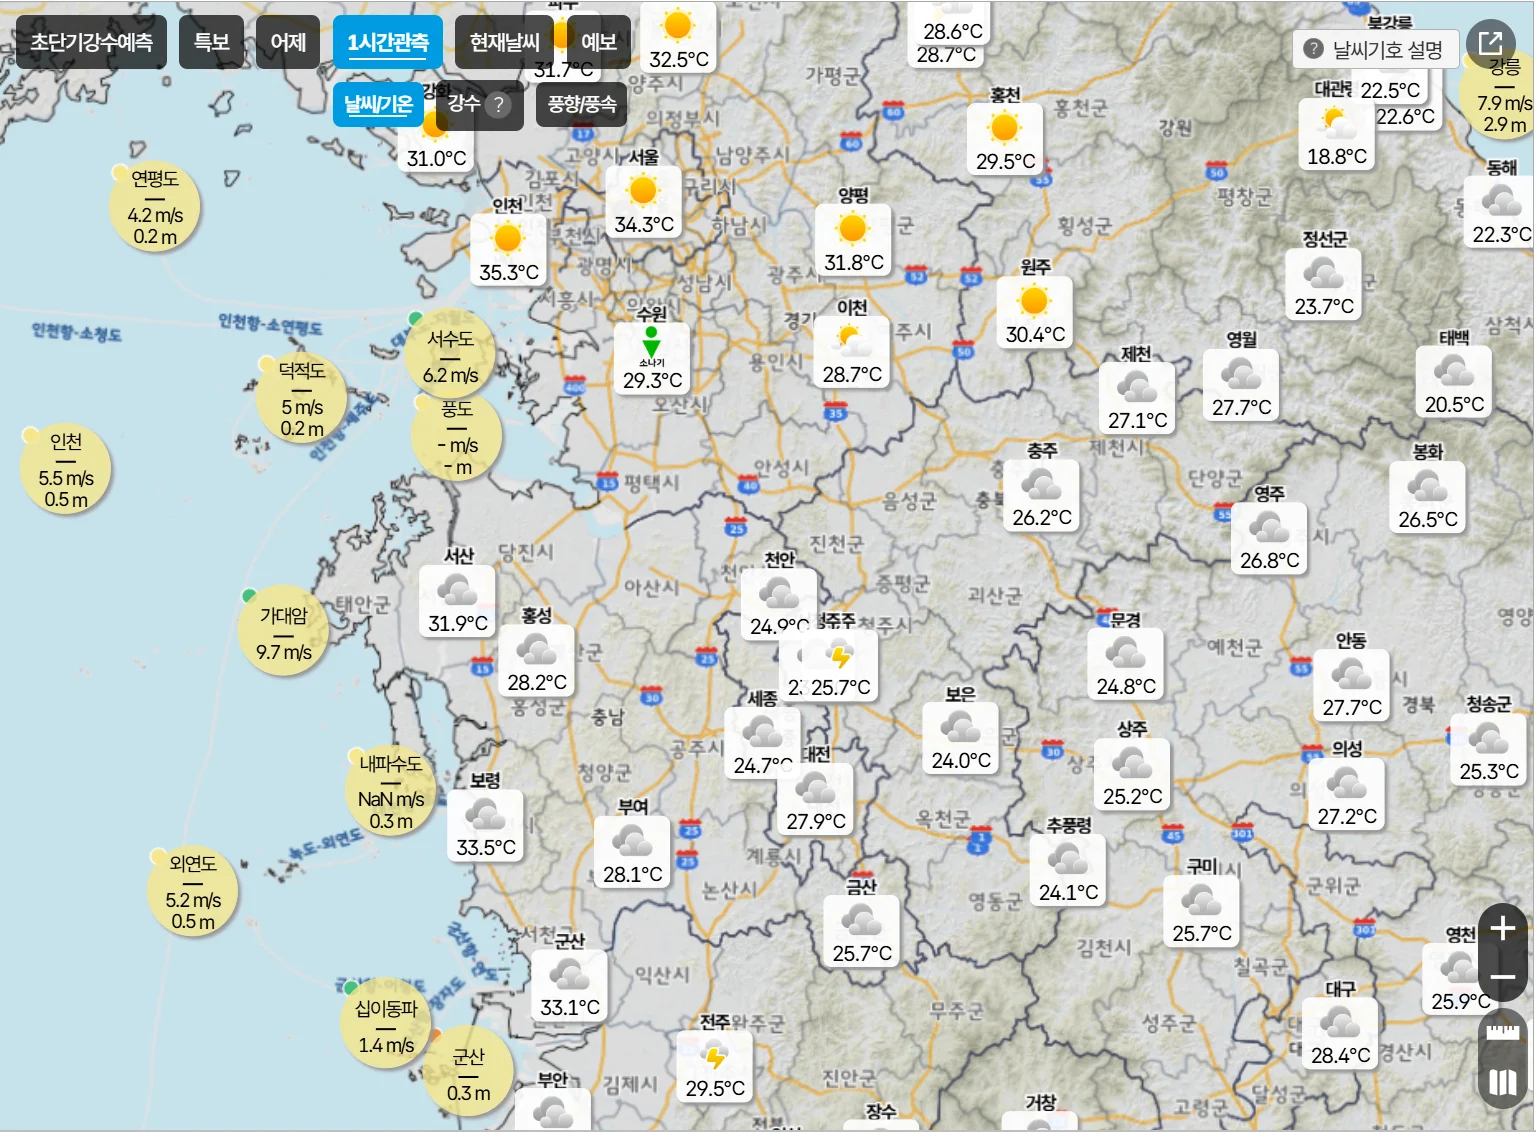Select the partly cloudy icon at 이천

click(x=852, y=341)
